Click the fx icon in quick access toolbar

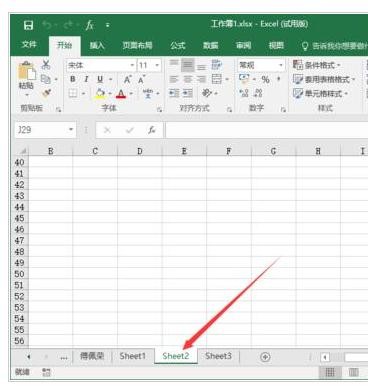pyautogui.click(x=90, y=25)
